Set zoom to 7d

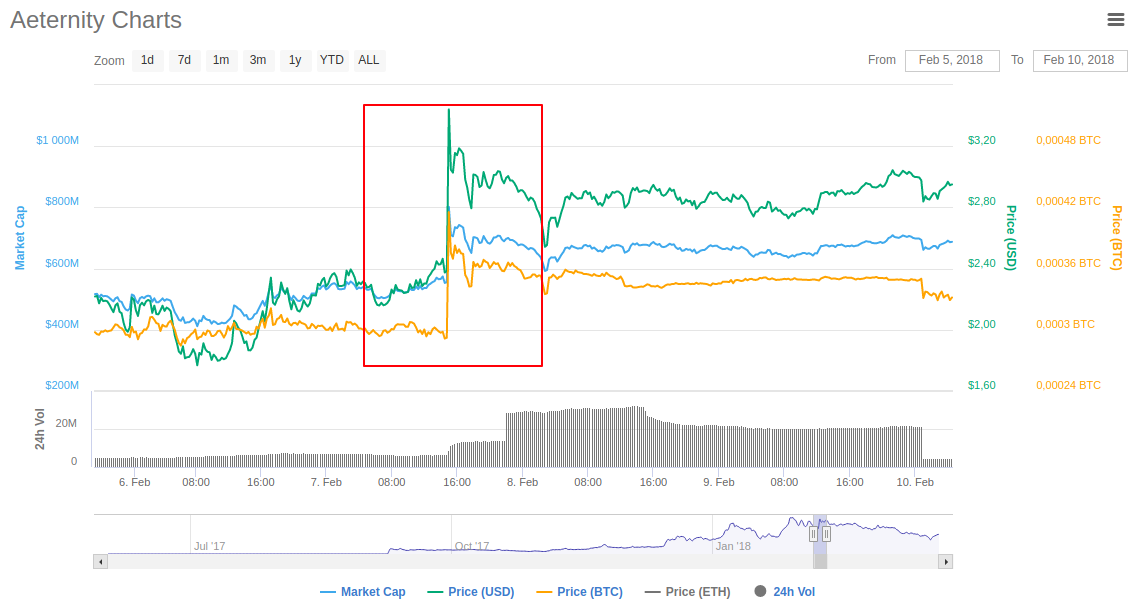click(184, 60)
